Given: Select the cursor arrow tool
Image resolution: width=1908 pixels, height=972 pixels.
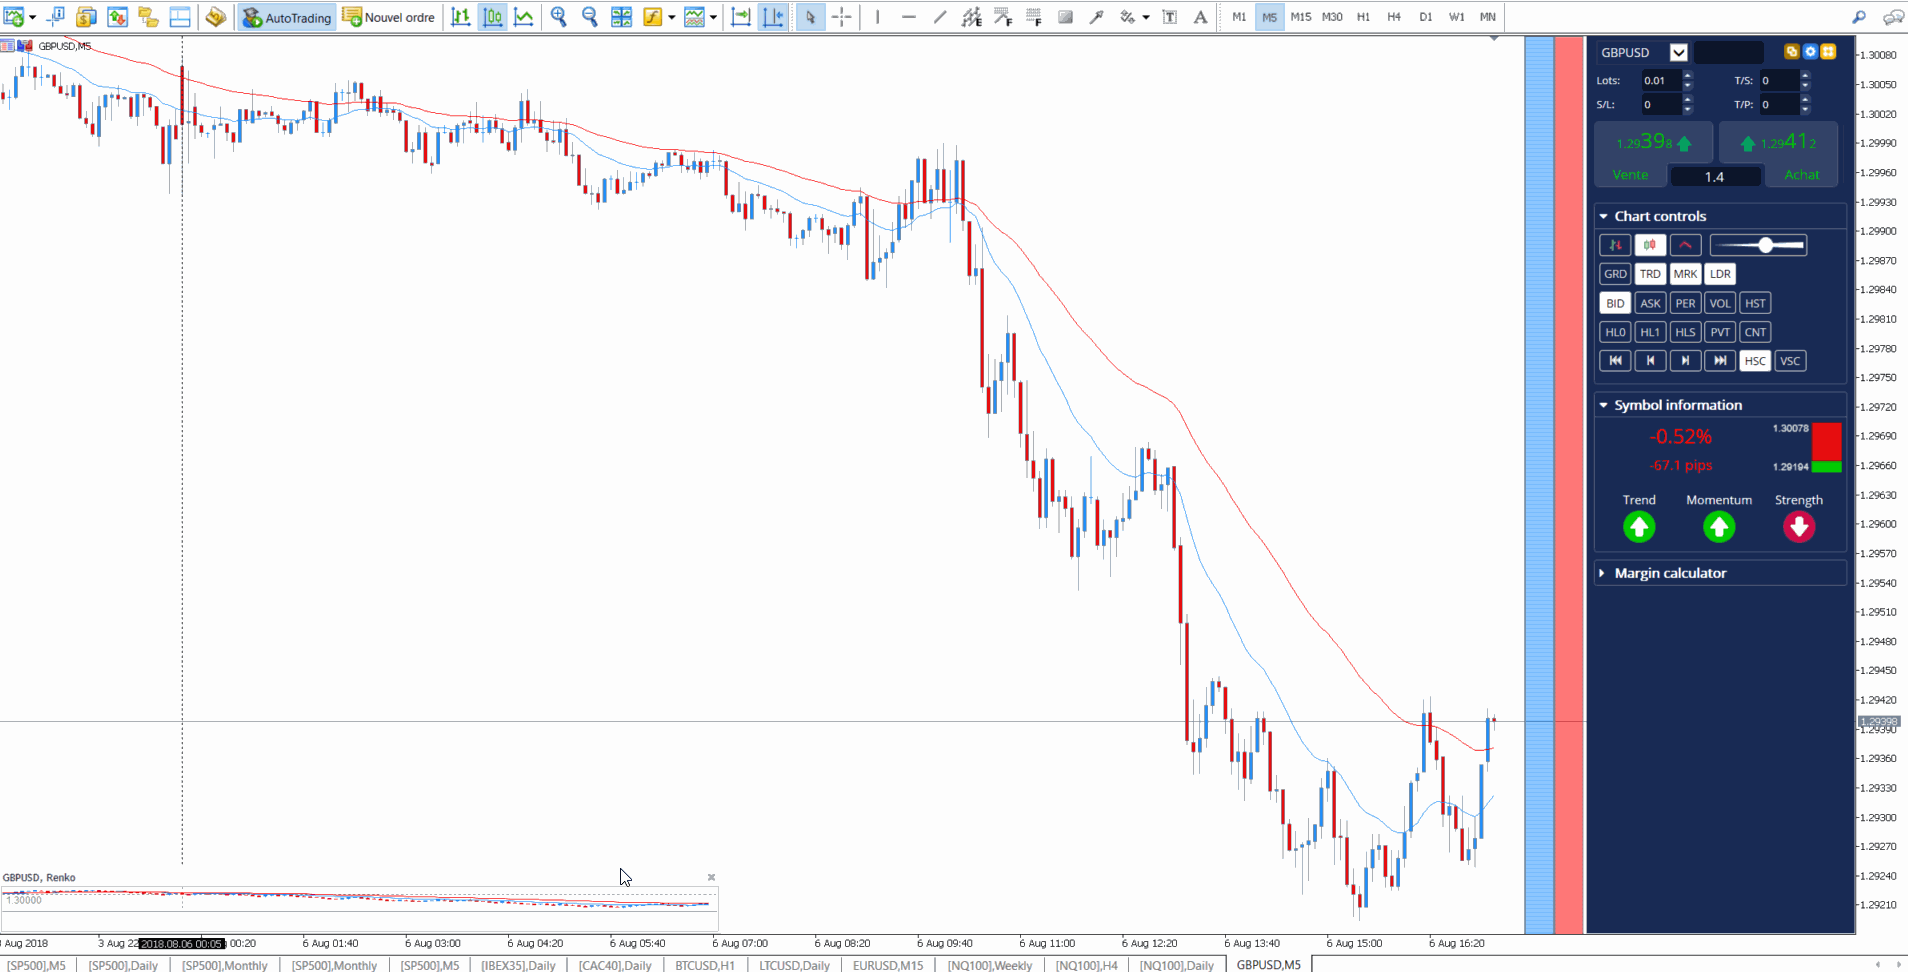Looking at the screenshot, I should (x=811, y=17).
